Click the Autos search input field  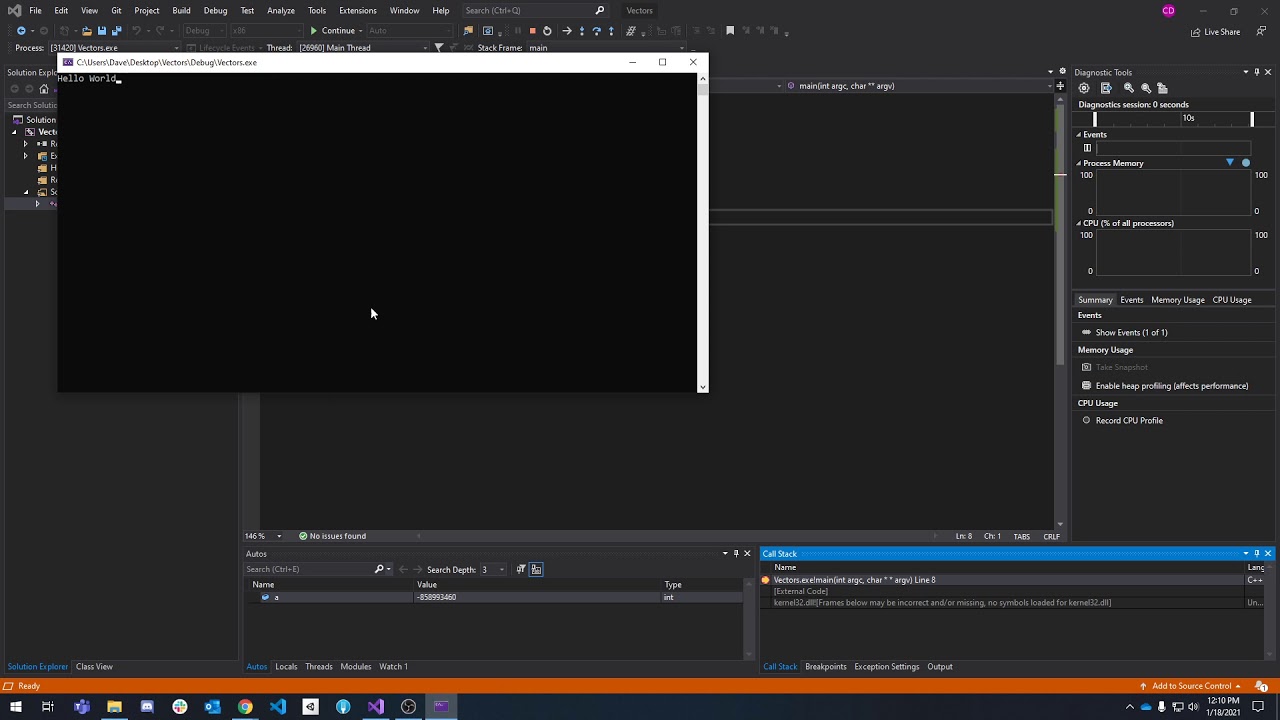pyautogui.click(x=308, y=570)
